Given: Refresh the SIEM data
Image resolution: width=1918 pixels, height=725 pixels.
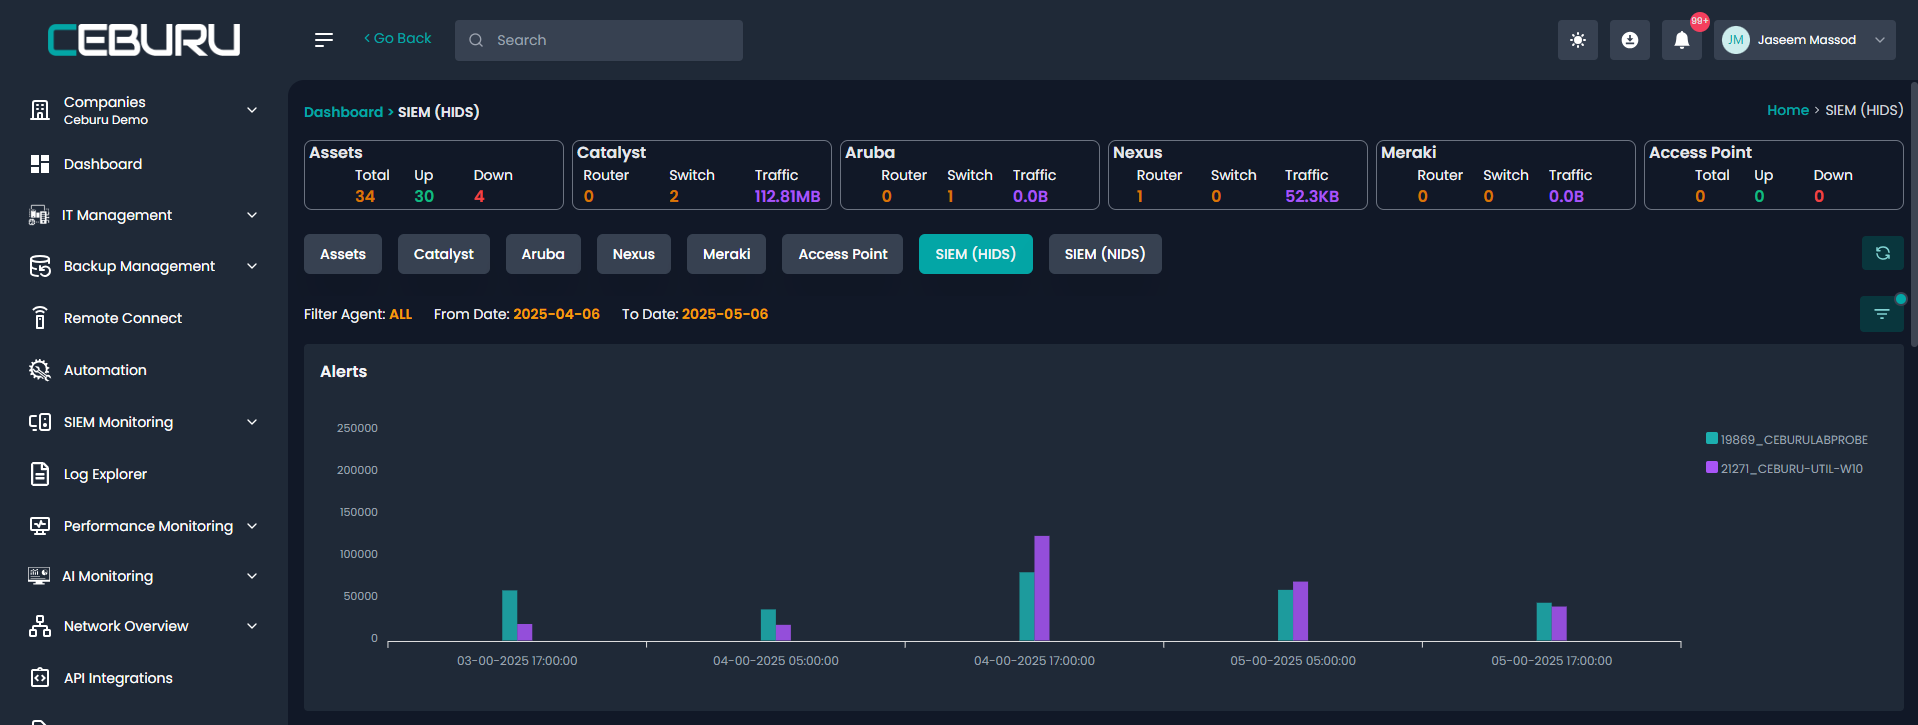Looking at the screenshot, I should [1883, 253].
